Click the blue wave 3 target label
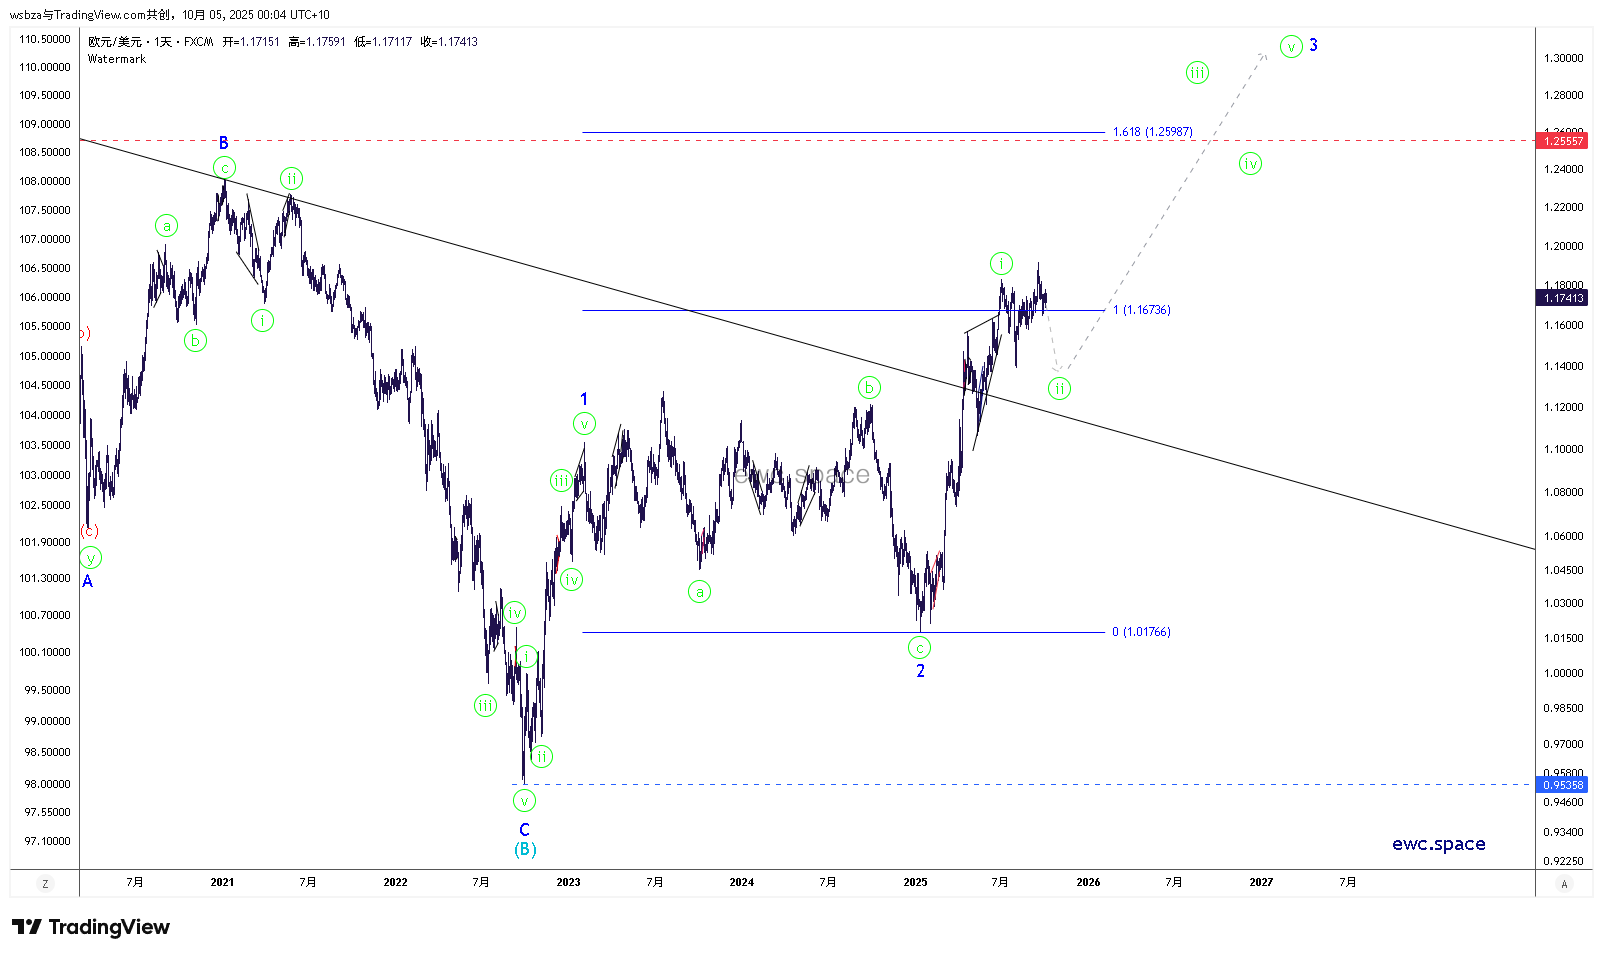 (1313, 45)
